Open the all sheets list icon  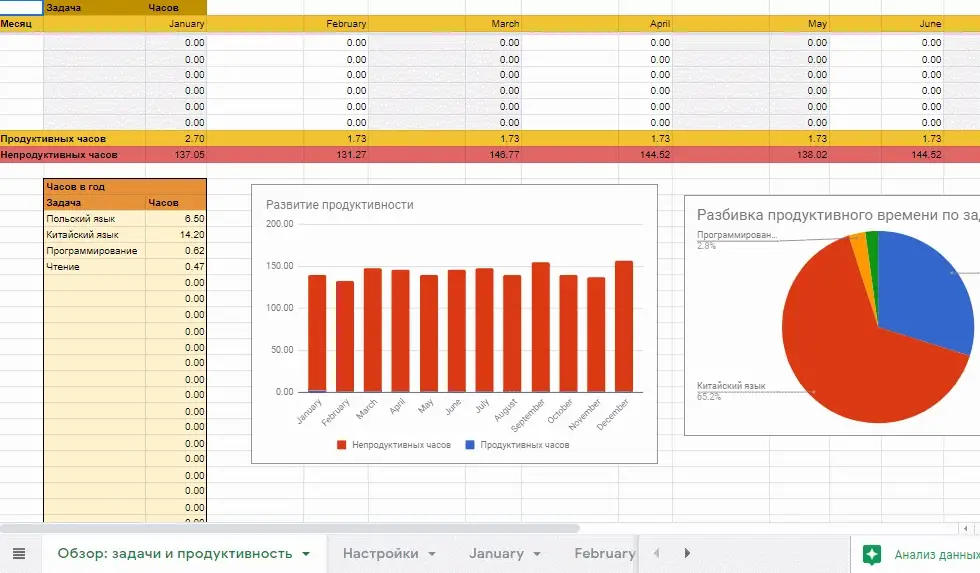(x=19, y=554)
